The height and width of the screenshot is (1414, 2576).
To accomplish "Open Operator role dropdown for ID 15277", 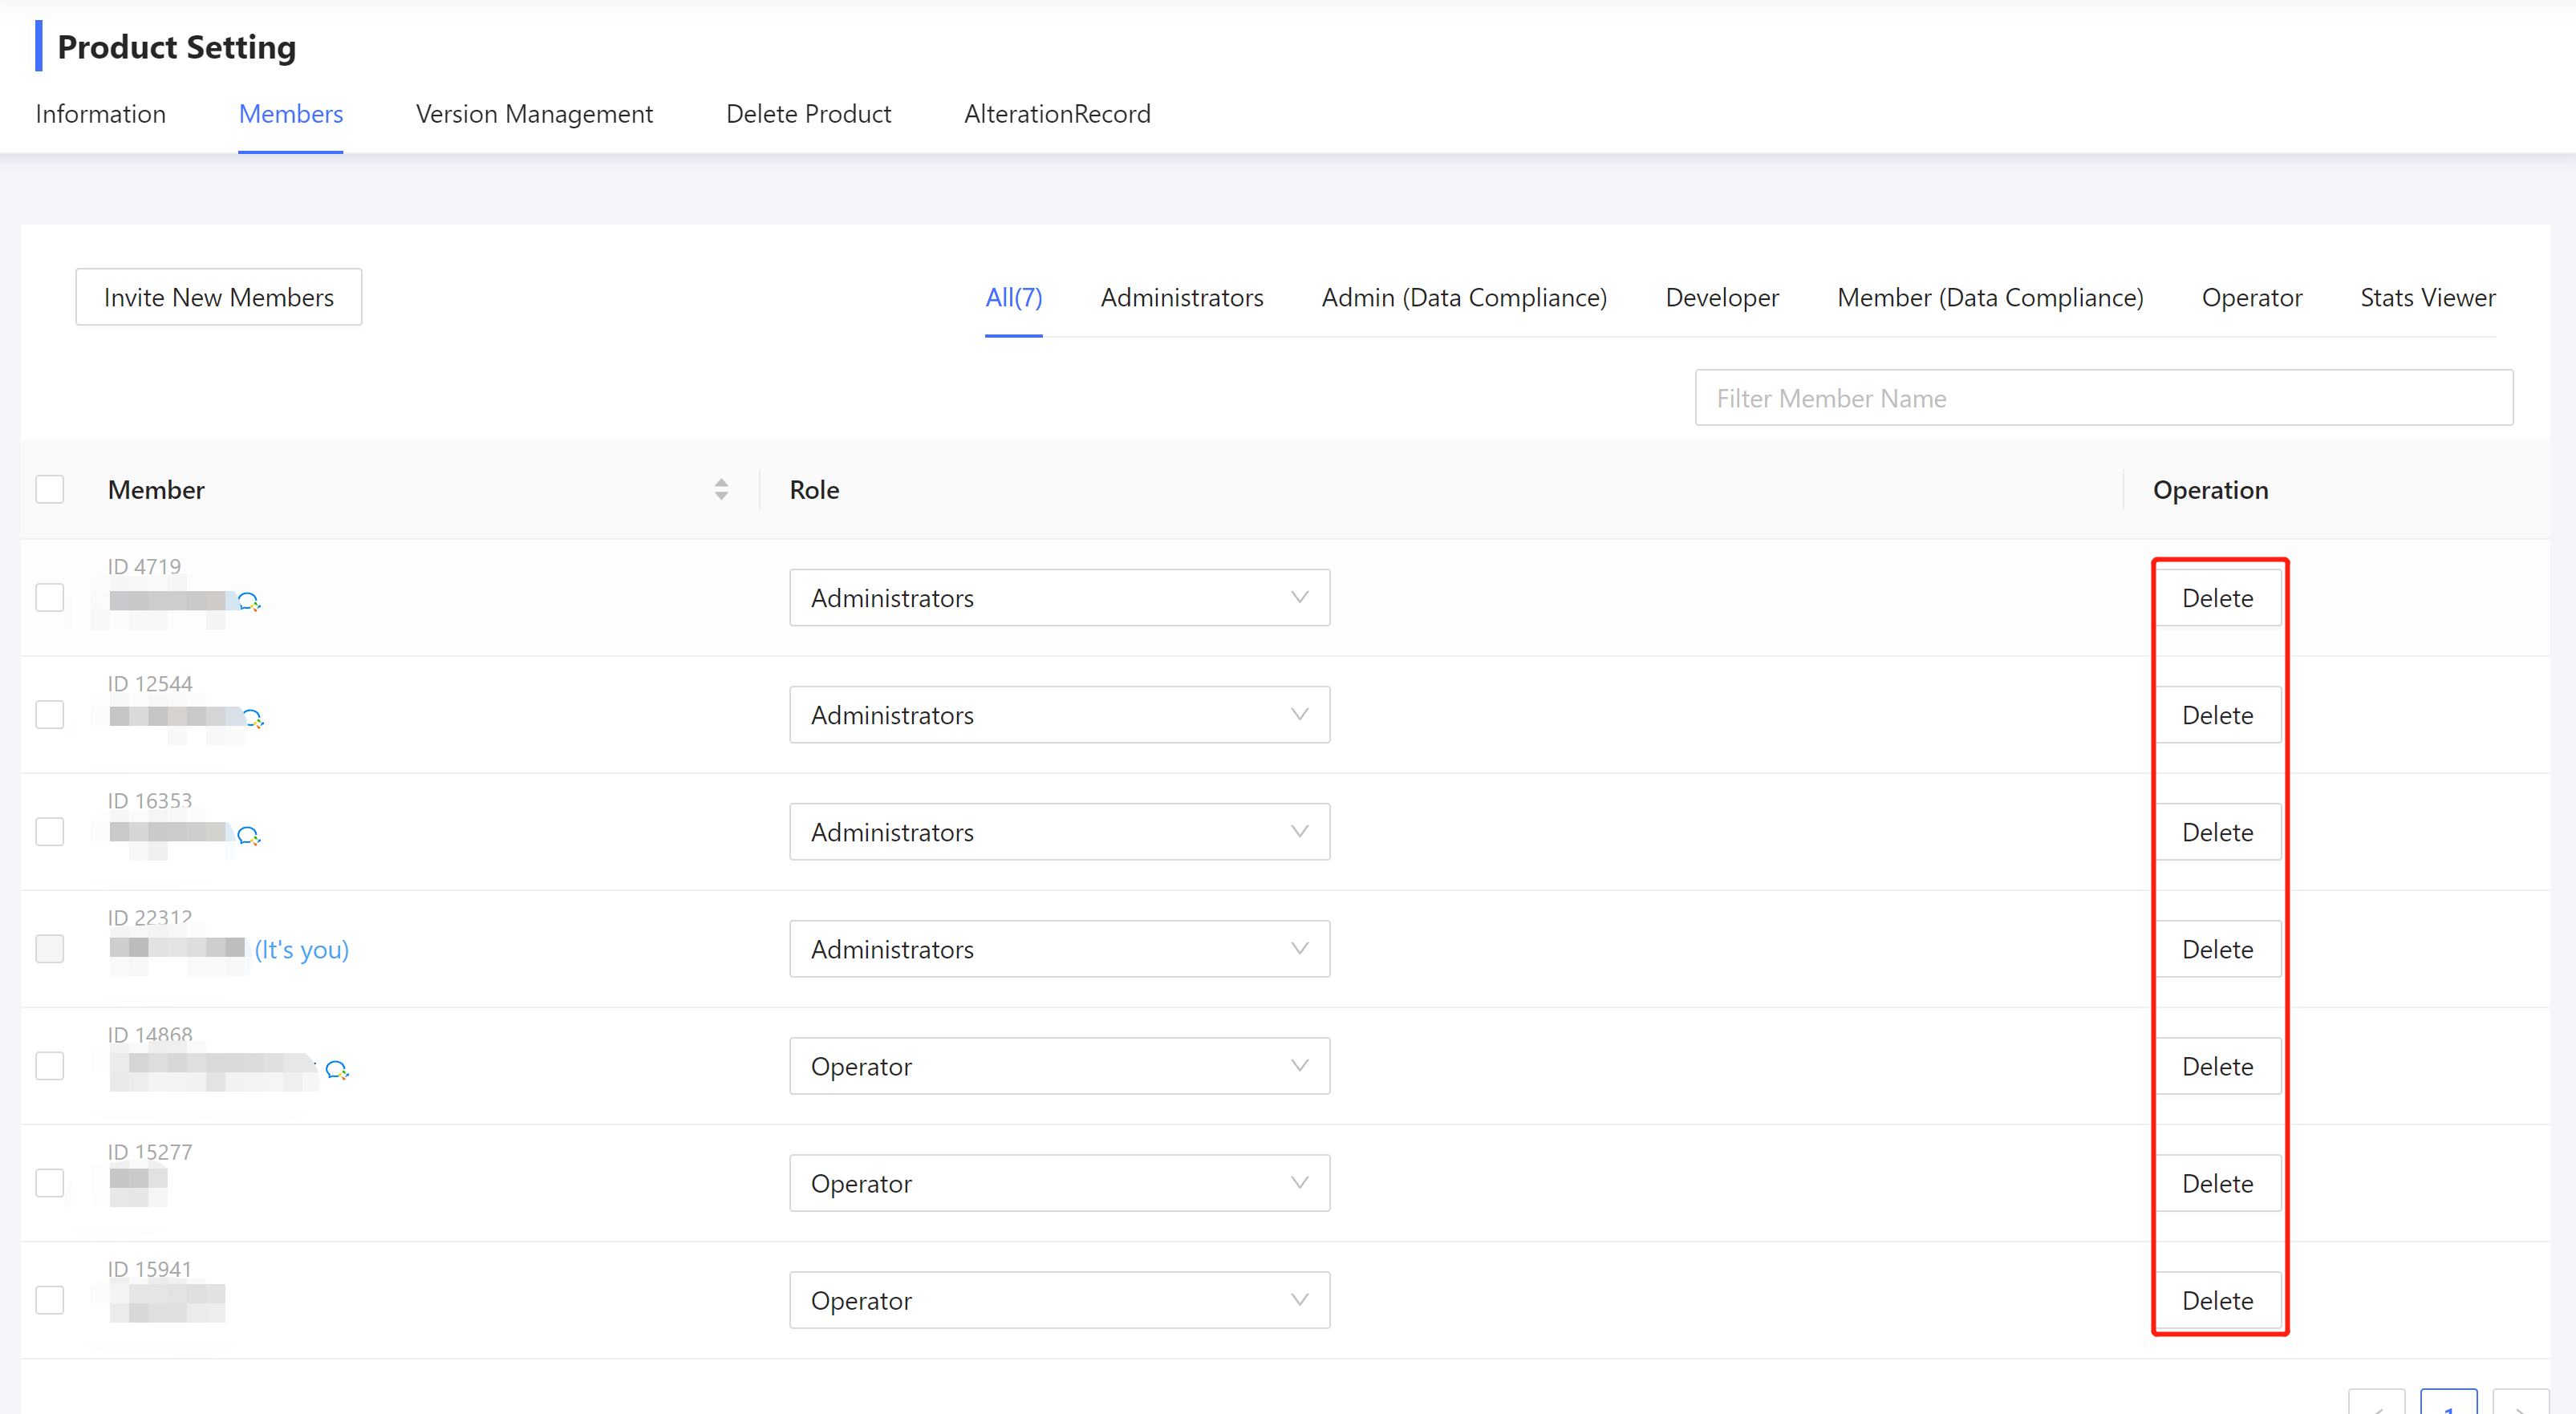I will tap(1059, 1183).
